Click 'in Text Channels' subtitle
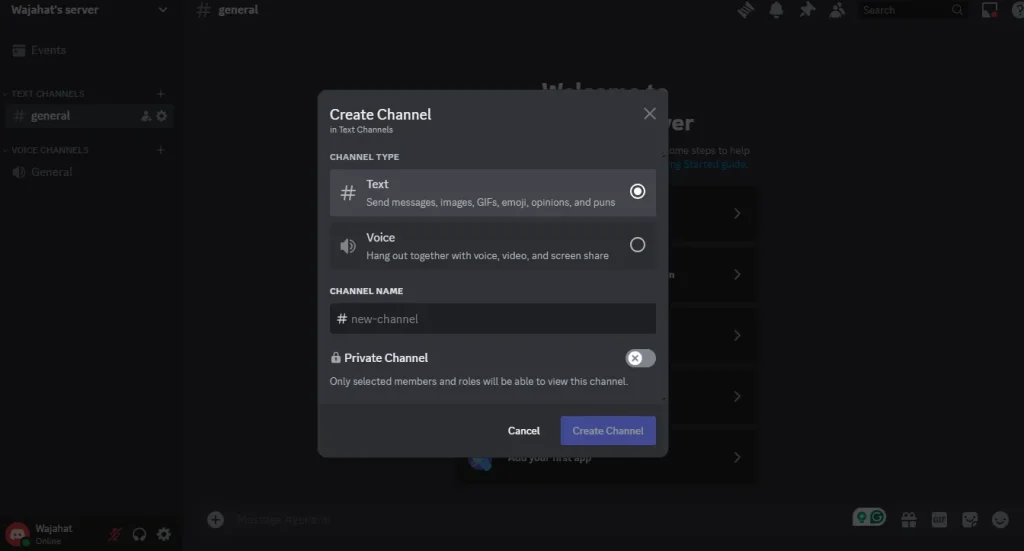The height and width of the screenshot is (551, 1024). (x=361, y=130)
